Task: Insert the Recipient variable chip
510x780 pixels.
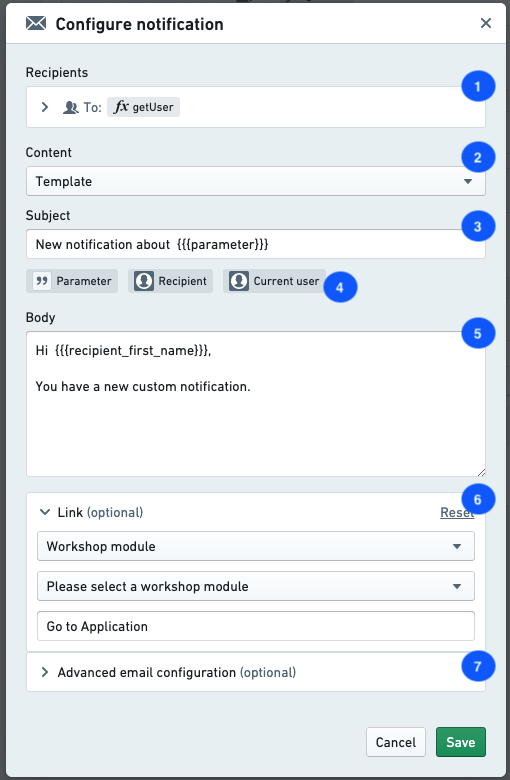Action: tap(171, 281)
